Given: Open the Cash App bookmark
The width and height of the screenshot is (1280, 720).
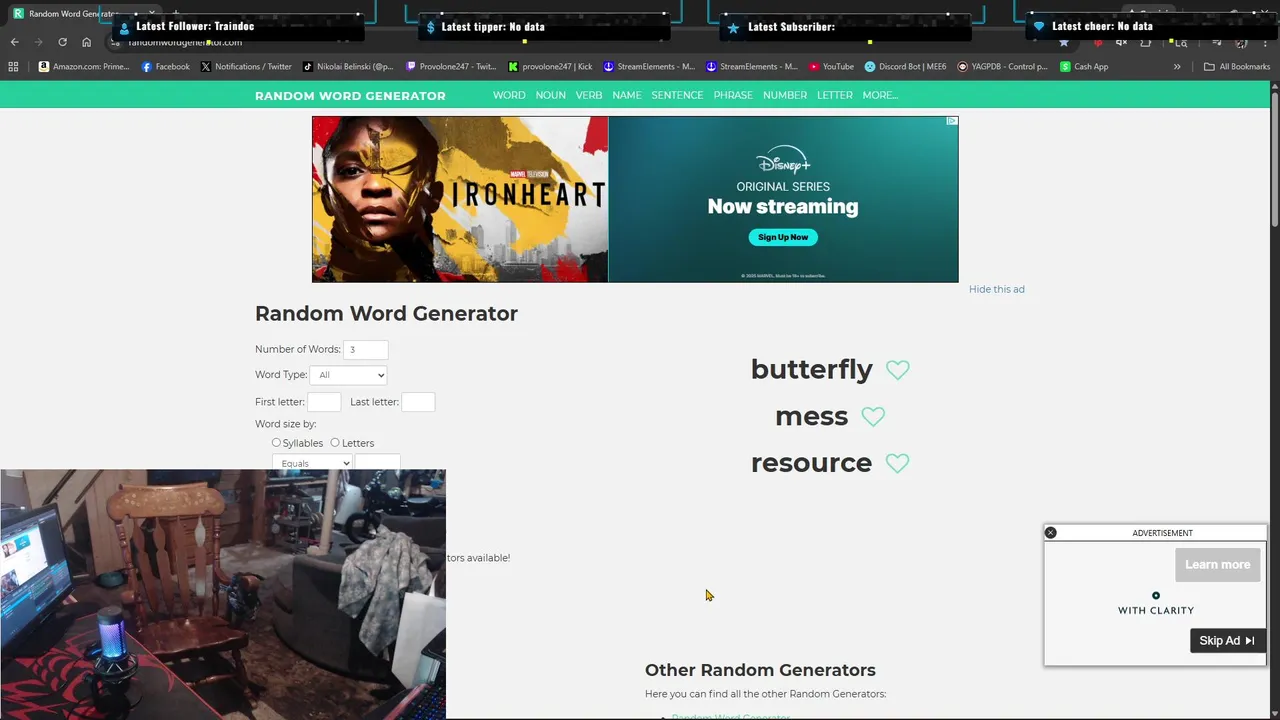Looking at the screenshot, I should (1084, 67).
